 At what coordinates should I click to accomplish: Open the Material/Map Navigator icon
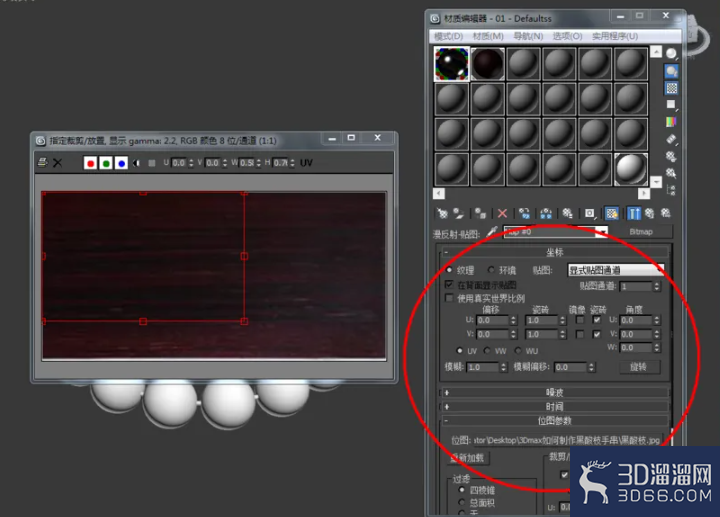(x=671, y=190)
